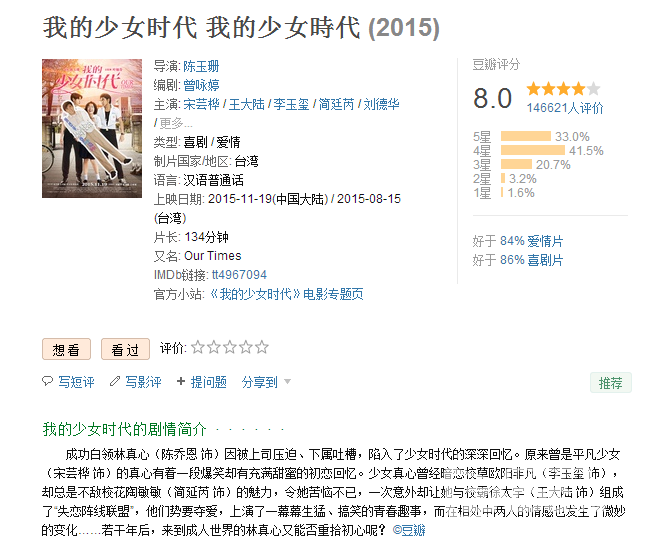Mark movie as 想看
654x553 pixels.
[66, 349]
